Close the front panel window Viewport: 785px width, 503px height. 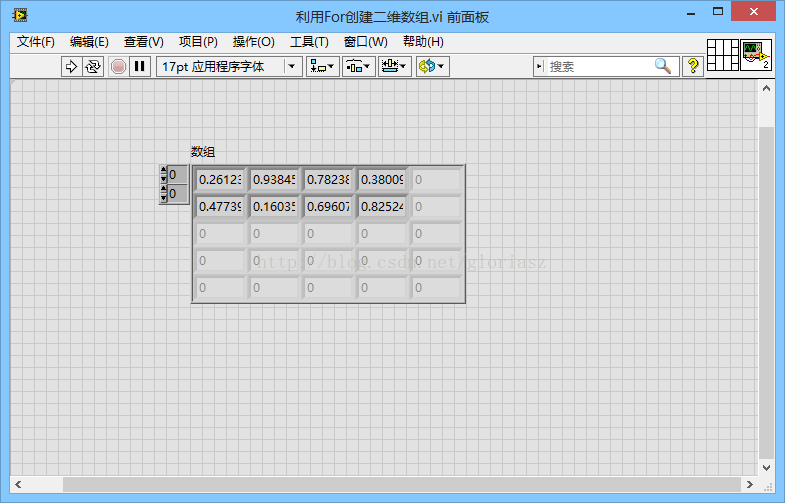pyautogui.click(x=753, y=12)
